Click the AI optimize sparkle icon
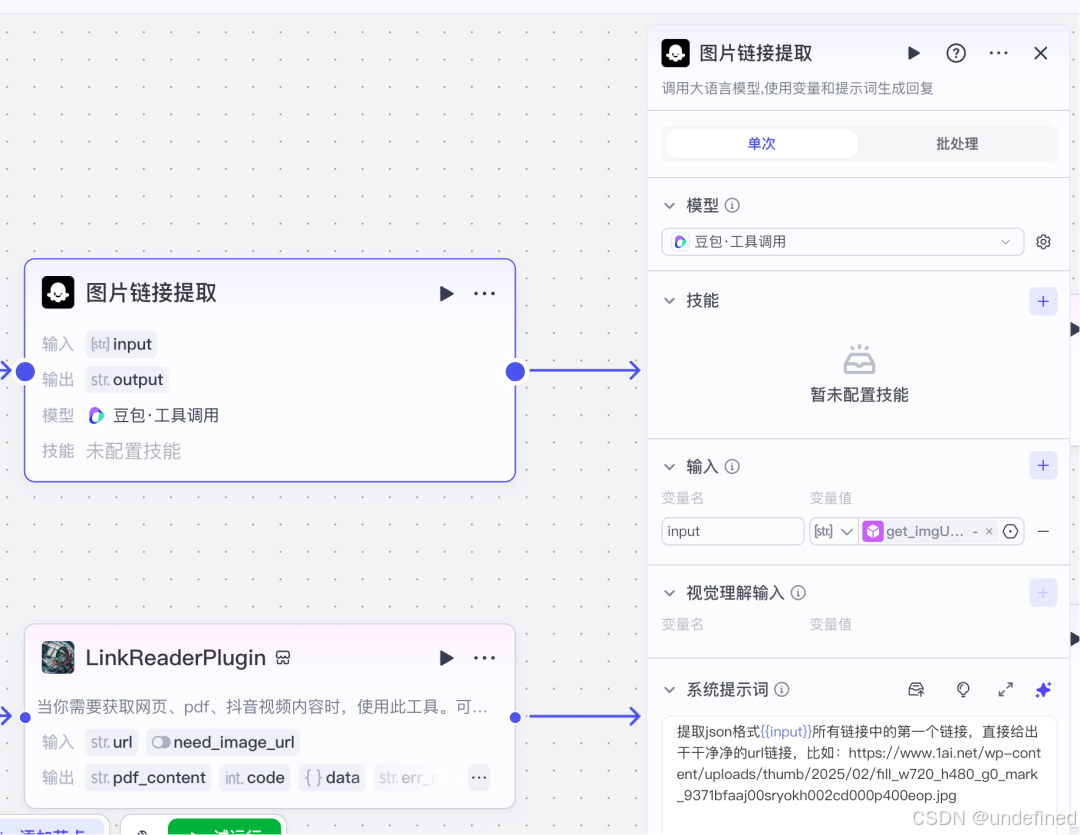Screen dimensions: 1080x835 pos(1043,690)
